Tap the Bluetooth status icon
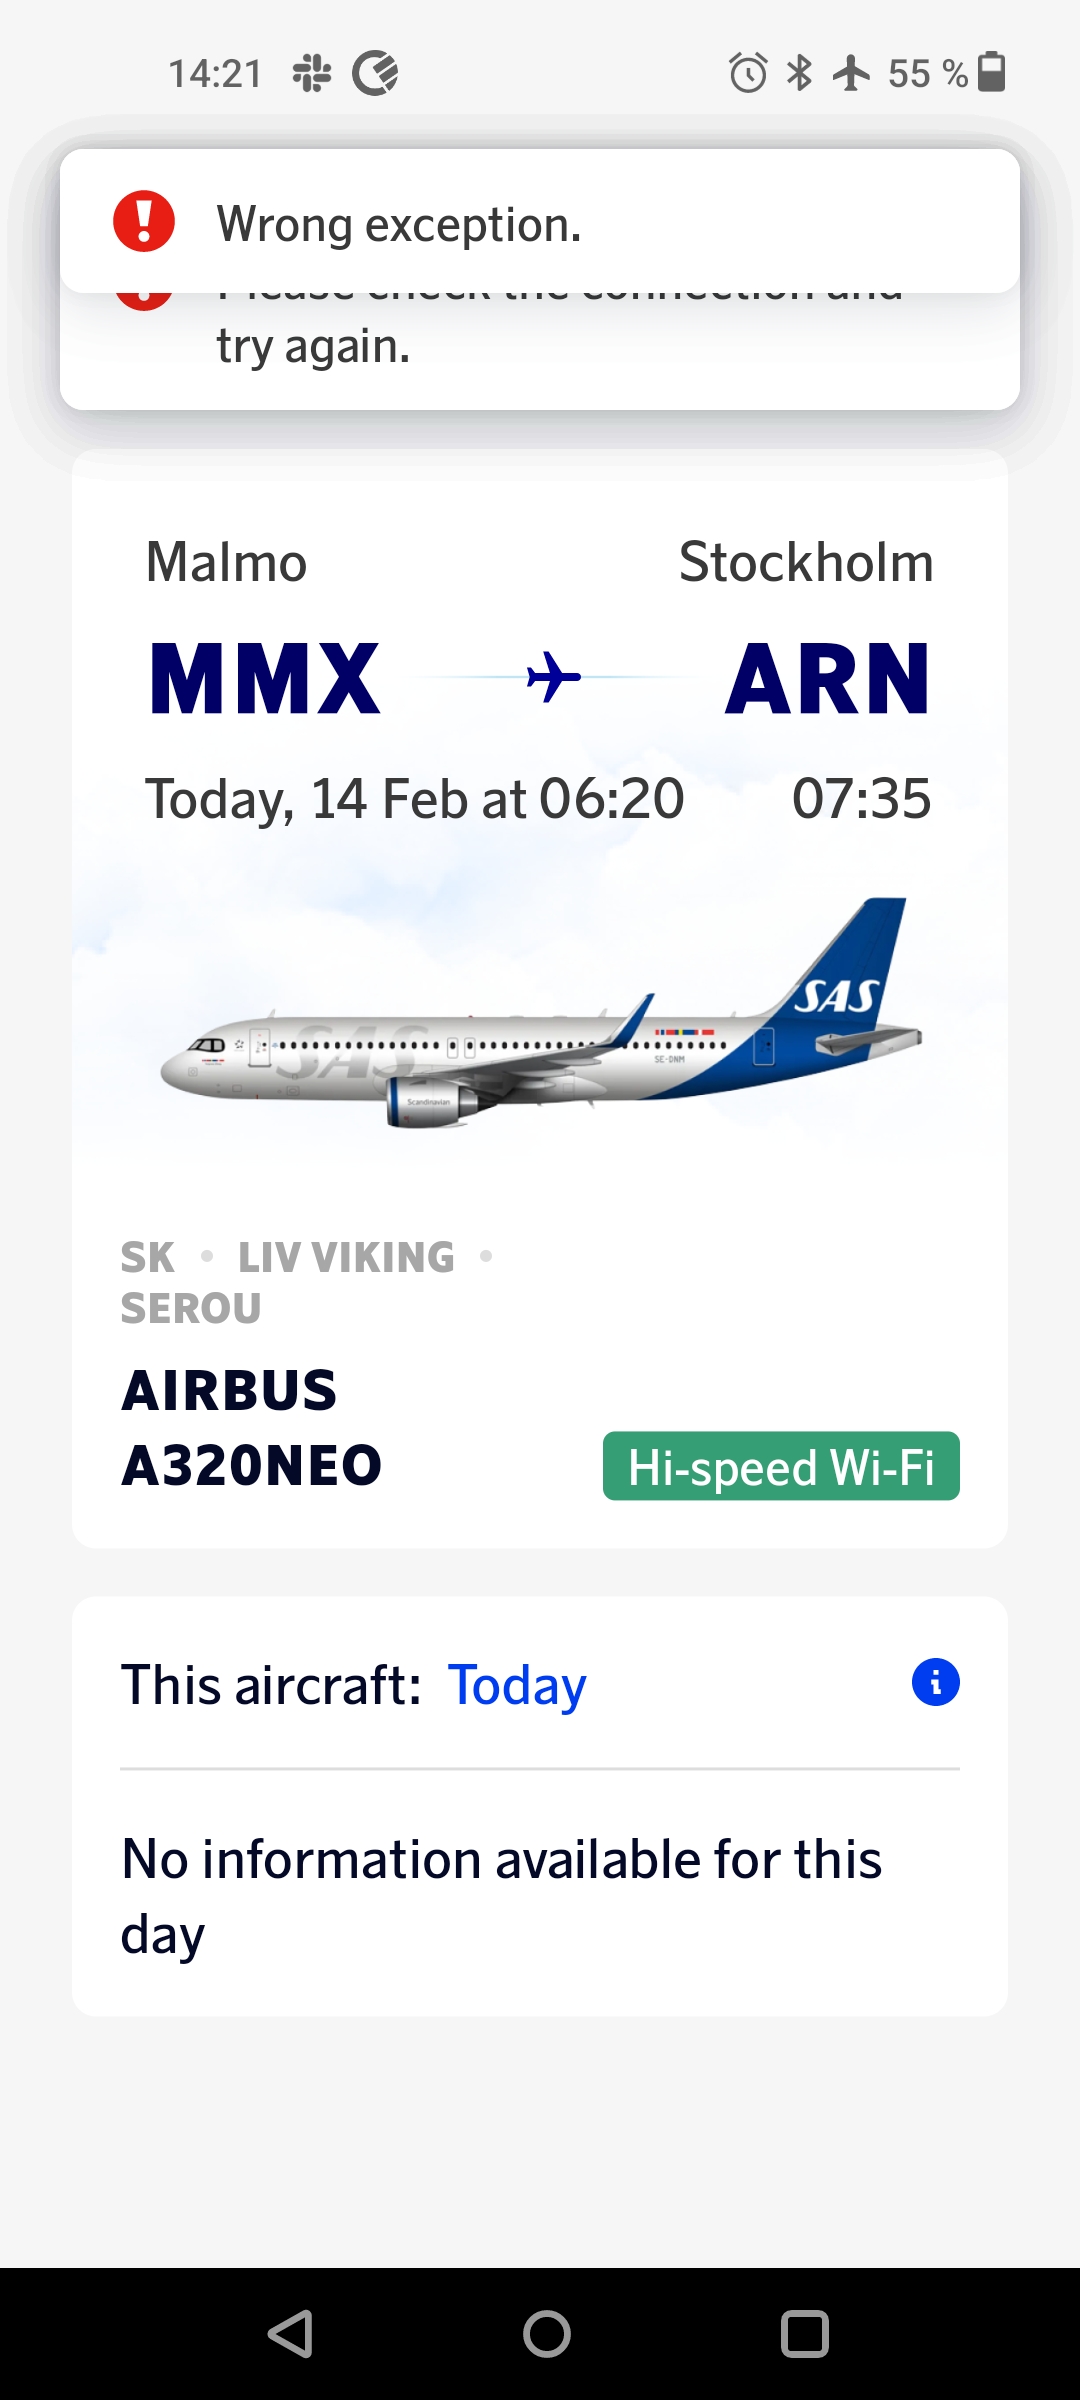The width and height of the screenshot is (1080, 2400). tap(799, 73)
